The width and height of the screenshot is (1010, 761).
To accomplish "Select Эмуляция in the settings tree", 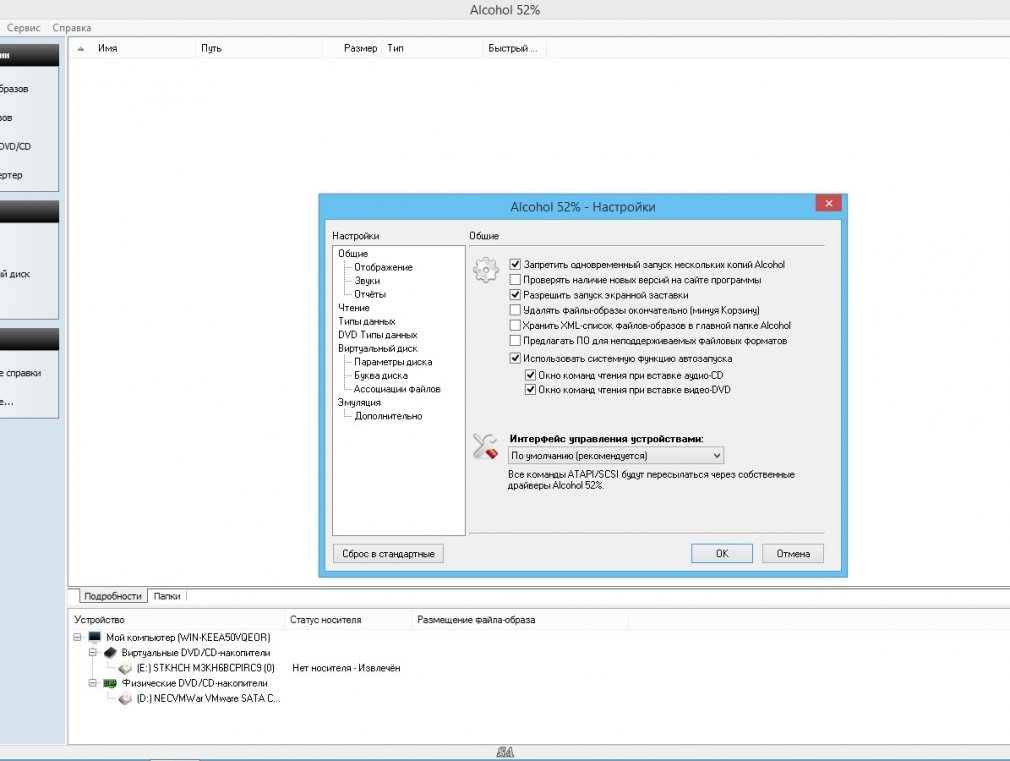I will (359, 402).
